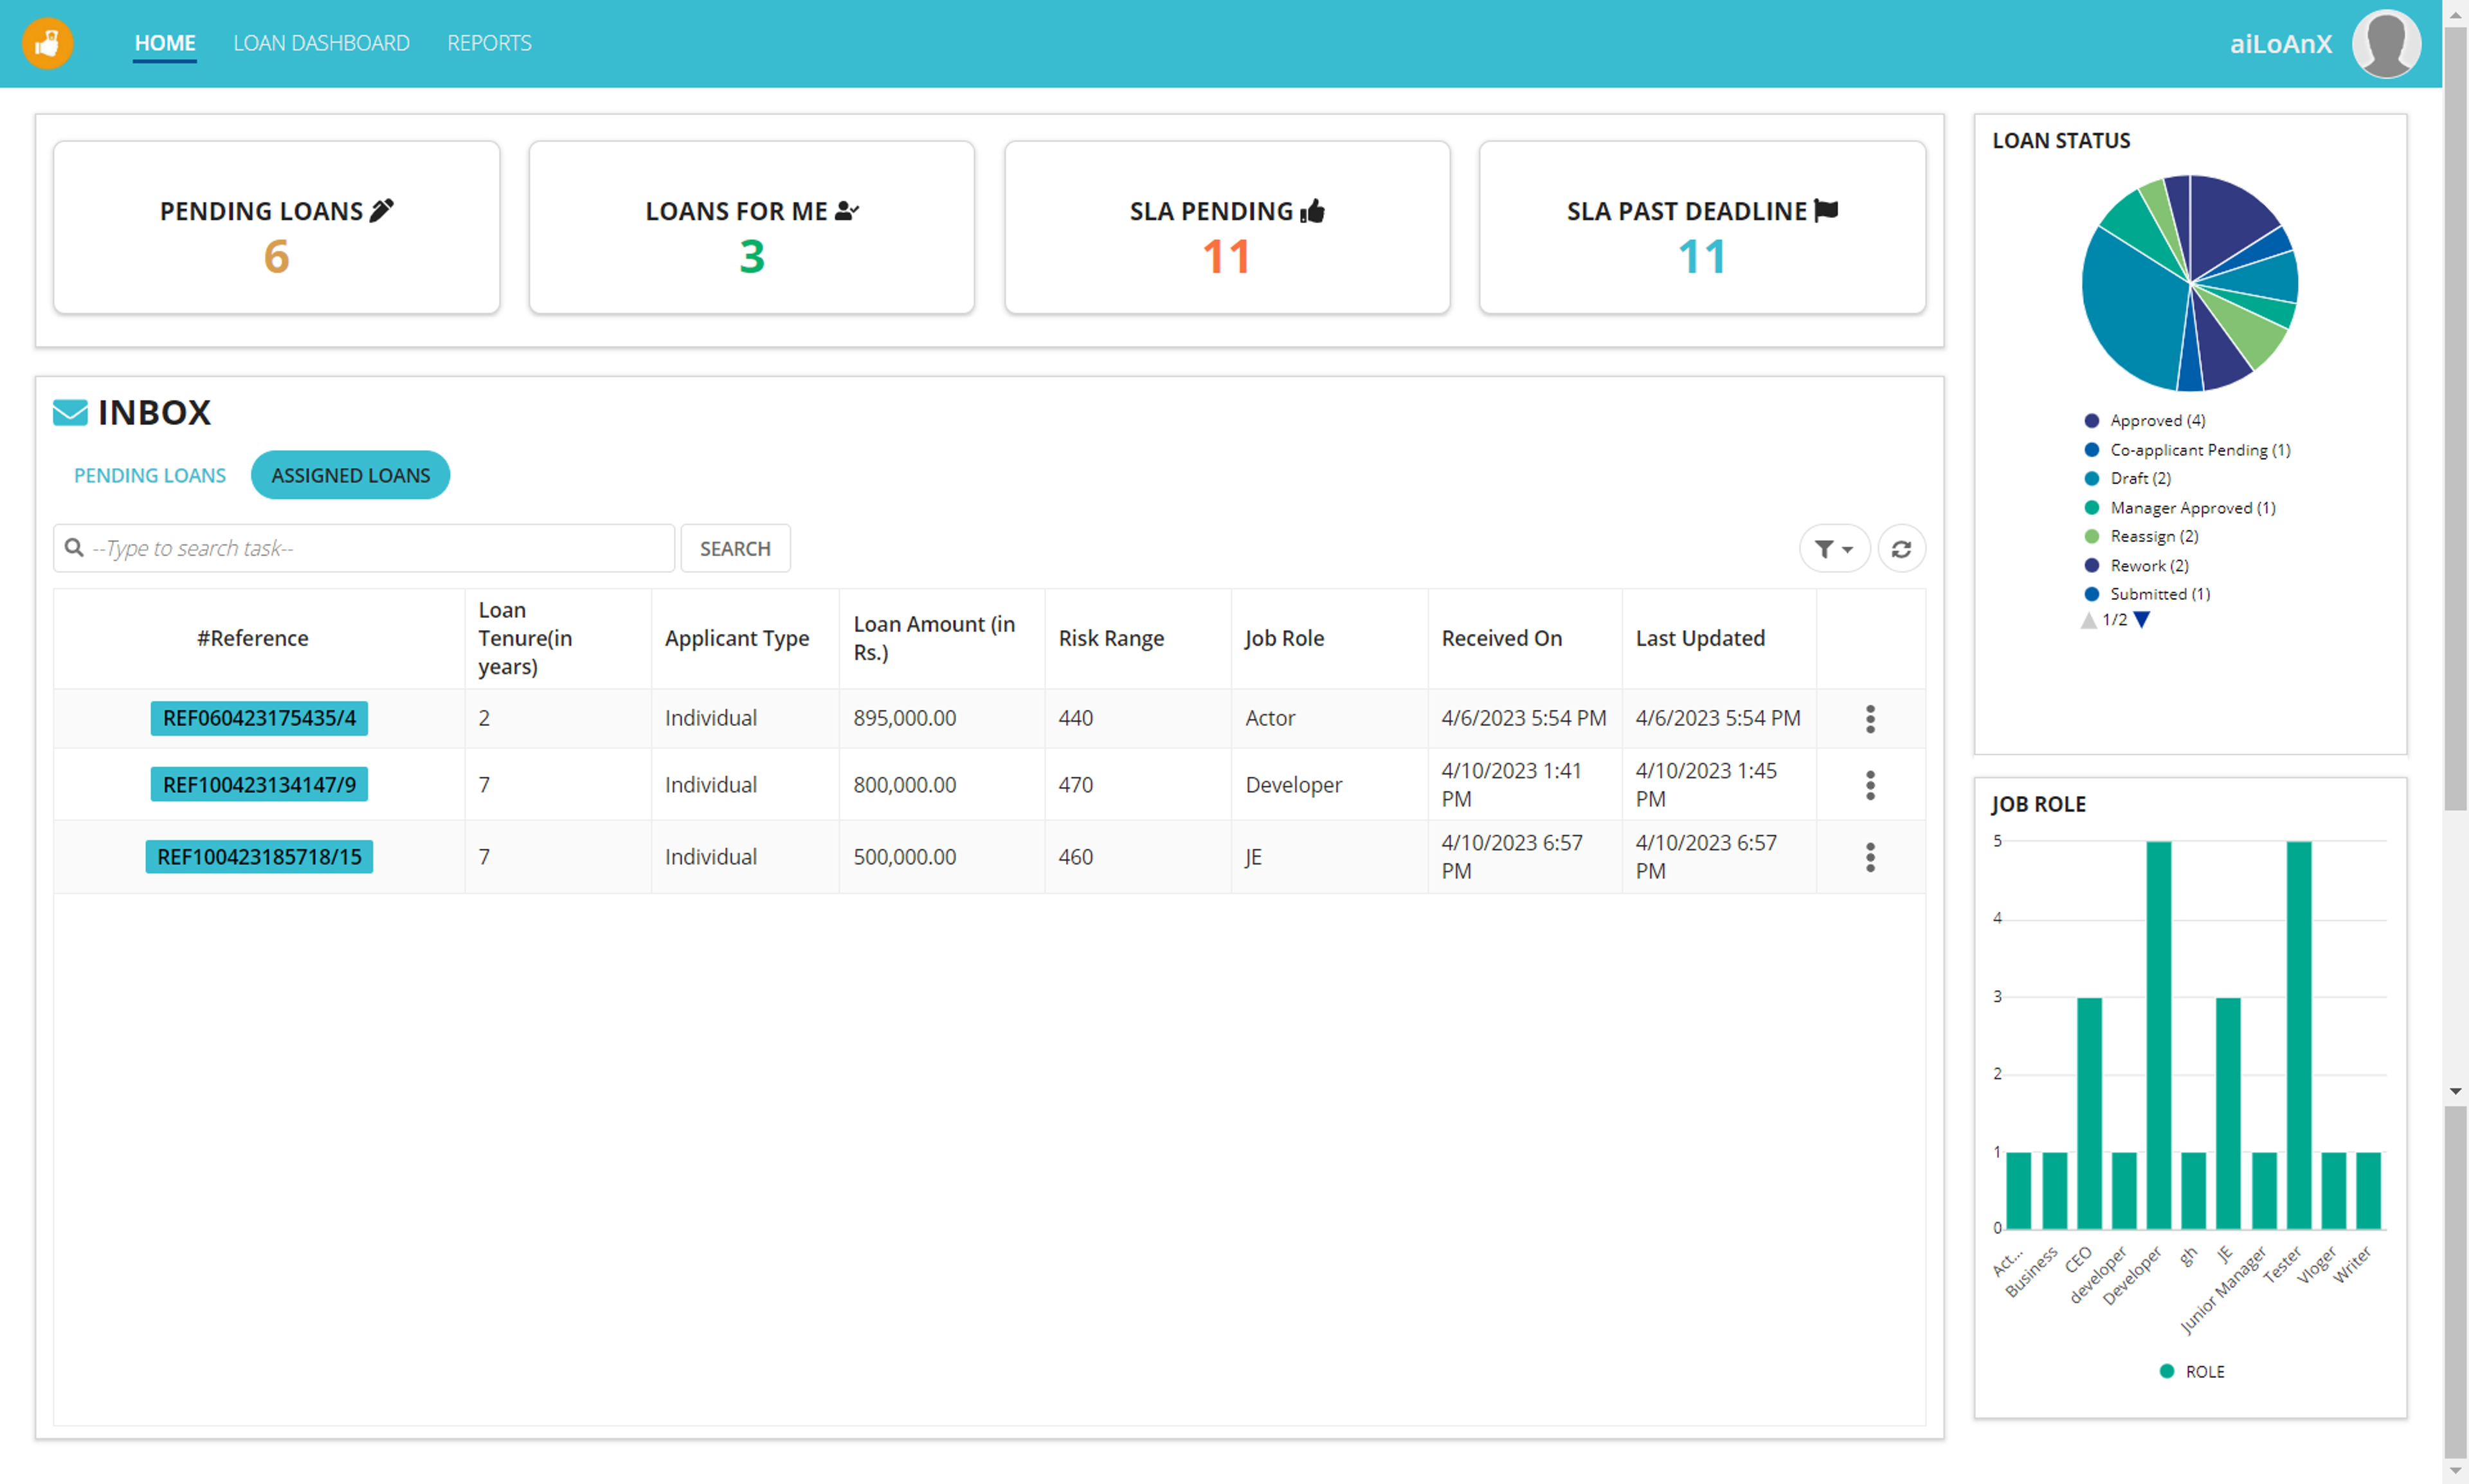Click the Search button
This screenshot has width=2469, height=1484.
click(735, 548)
